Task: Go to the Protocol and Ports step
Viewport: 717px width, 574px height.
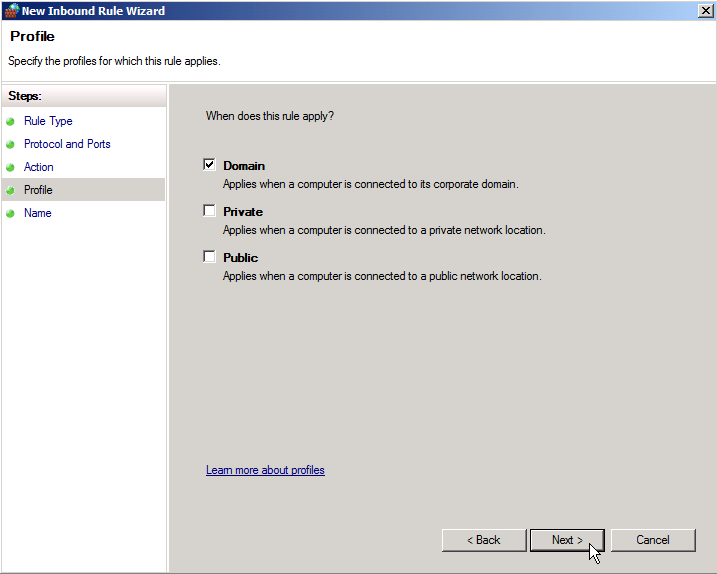Action: pyautogui.click(x=67, y=144)
